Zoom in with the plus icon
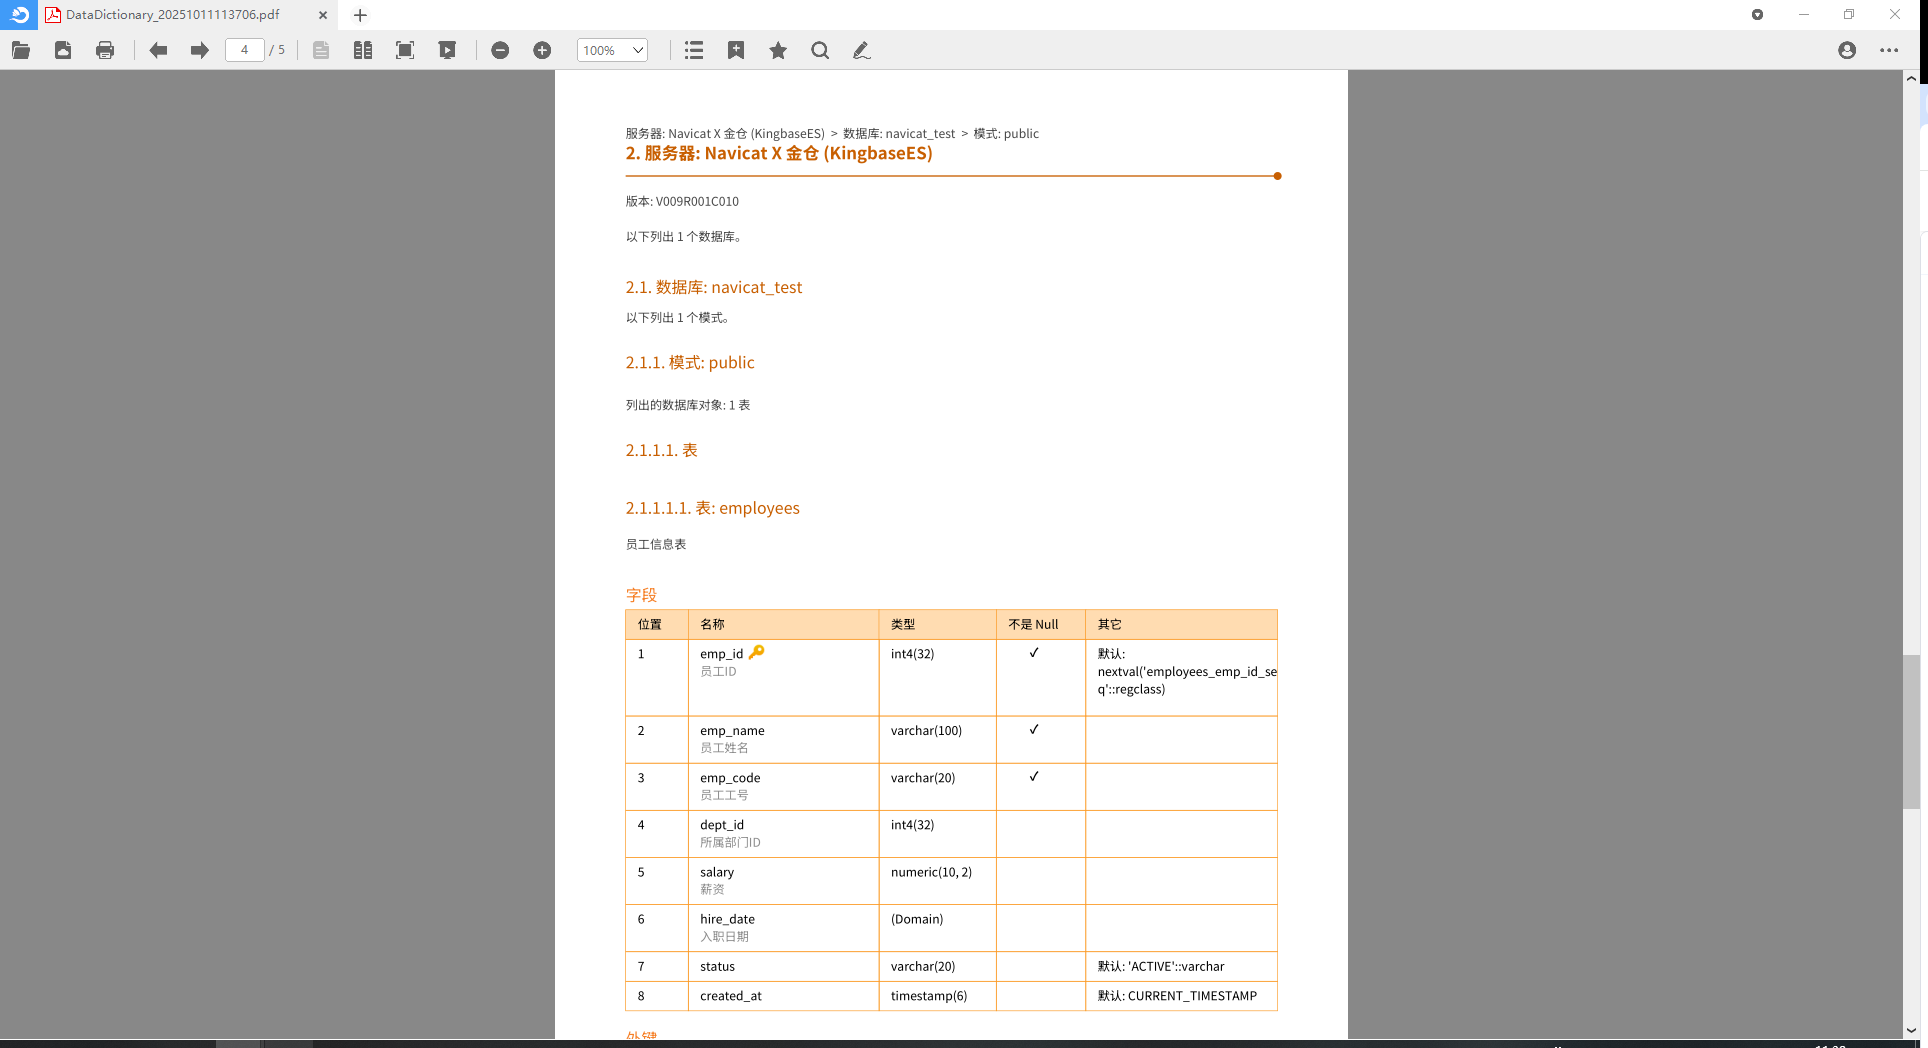Image resolution: width=1928 pixels, height=1048 pixels. point(542,50)
